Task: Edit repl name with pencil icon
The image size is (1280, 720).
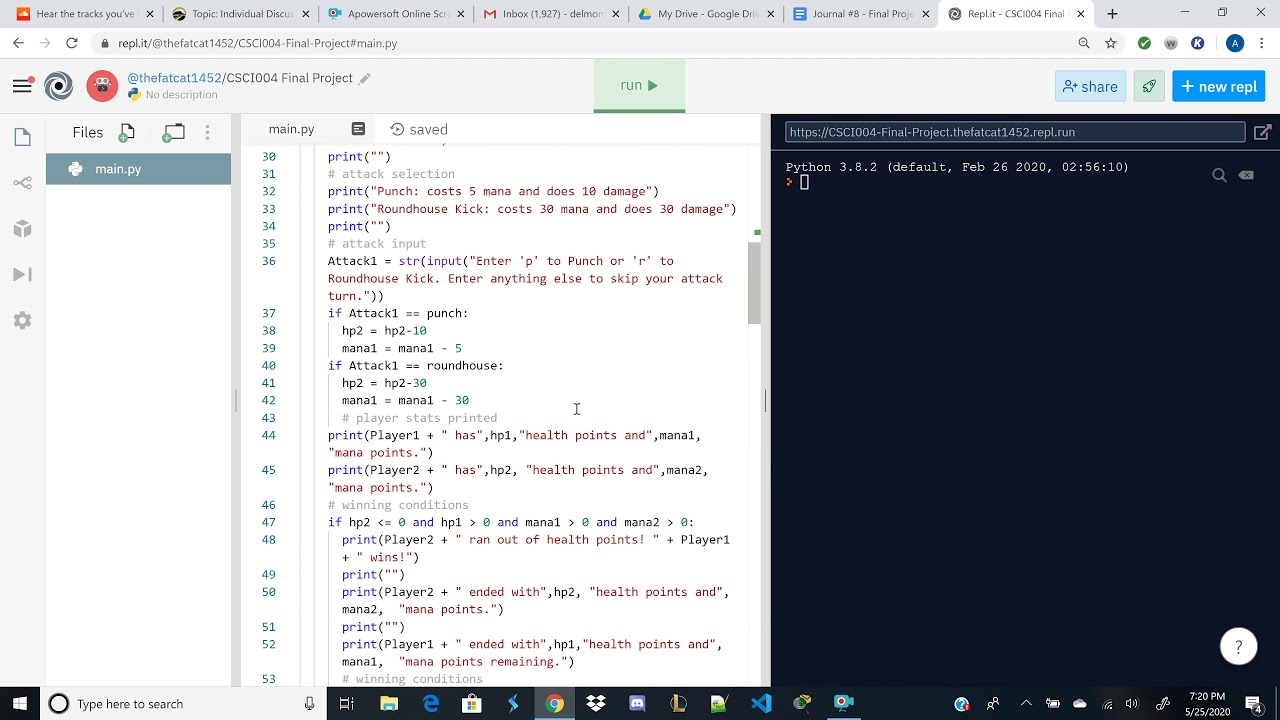Action: (365, 78)
